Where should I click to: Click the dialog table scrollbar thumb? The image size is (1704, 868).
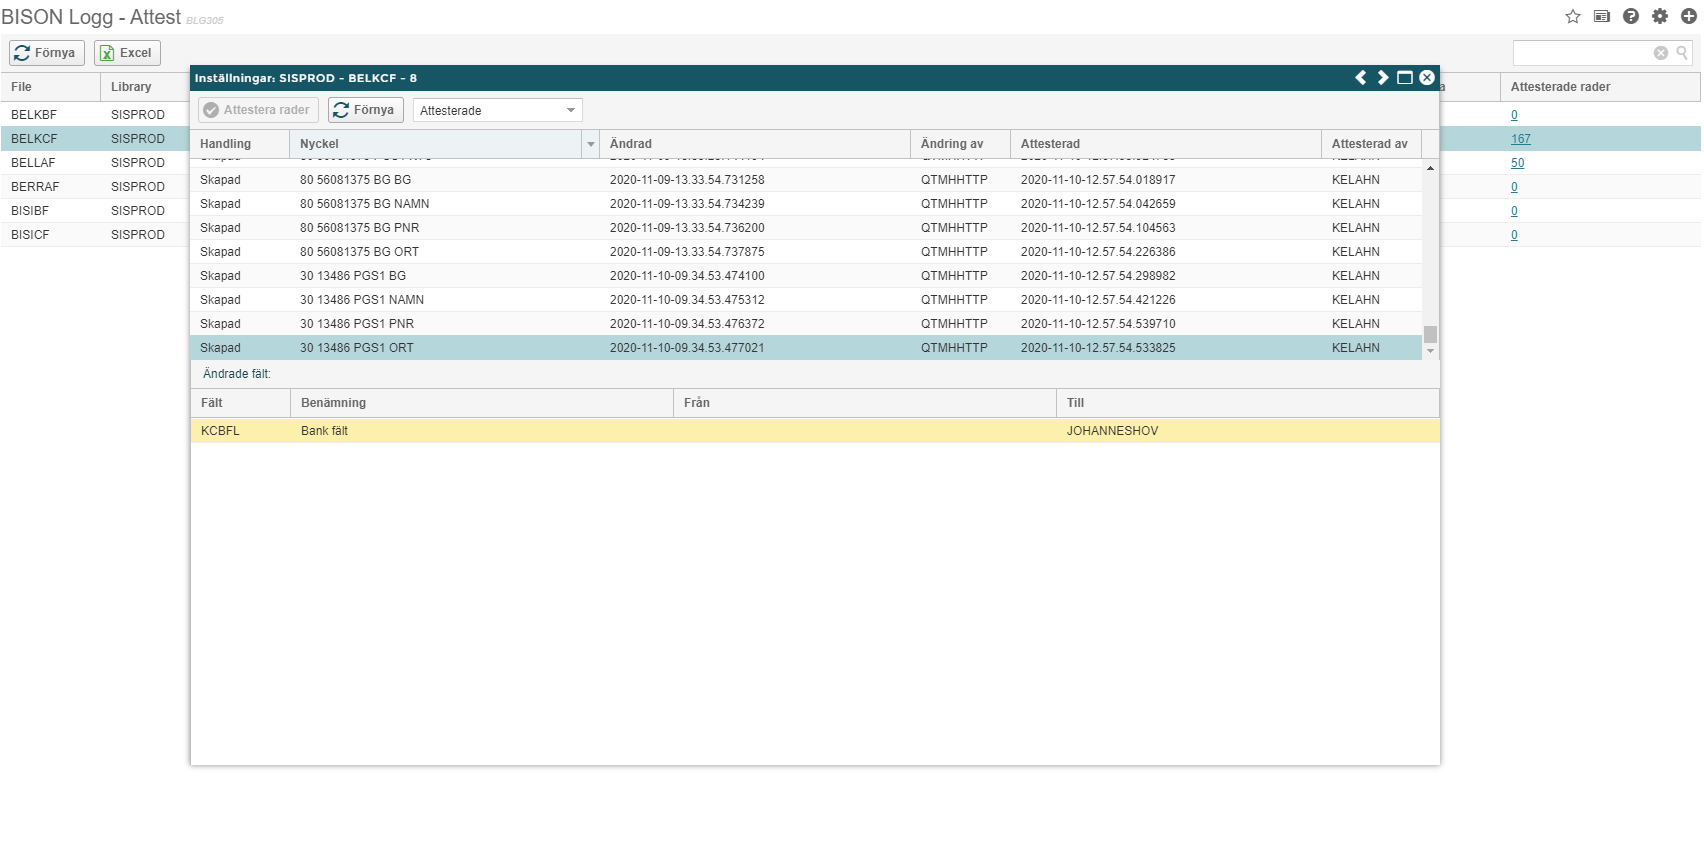(1430, 334)
